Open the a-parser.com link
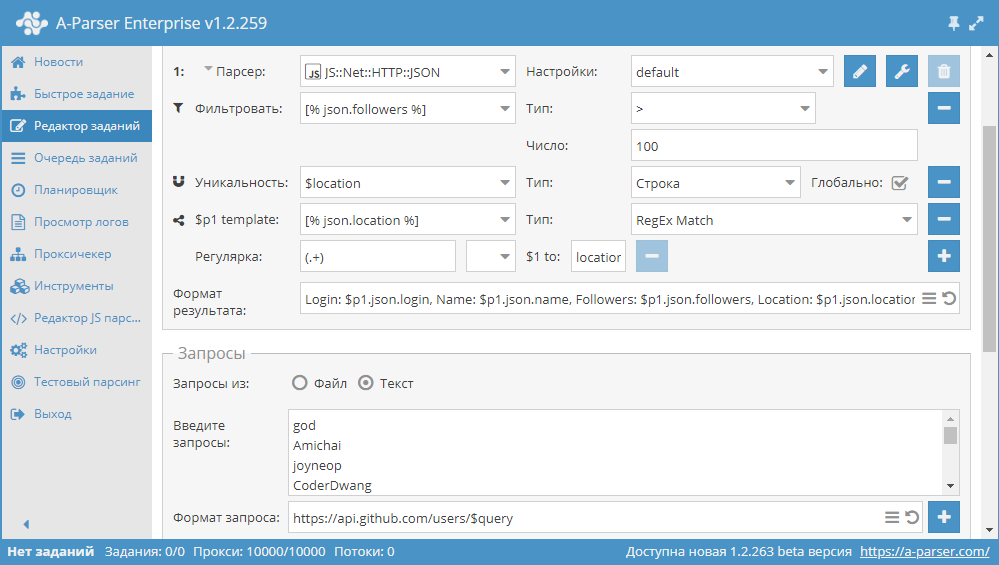The height and width of the screenshot is (565, 999). click(925, 552)
